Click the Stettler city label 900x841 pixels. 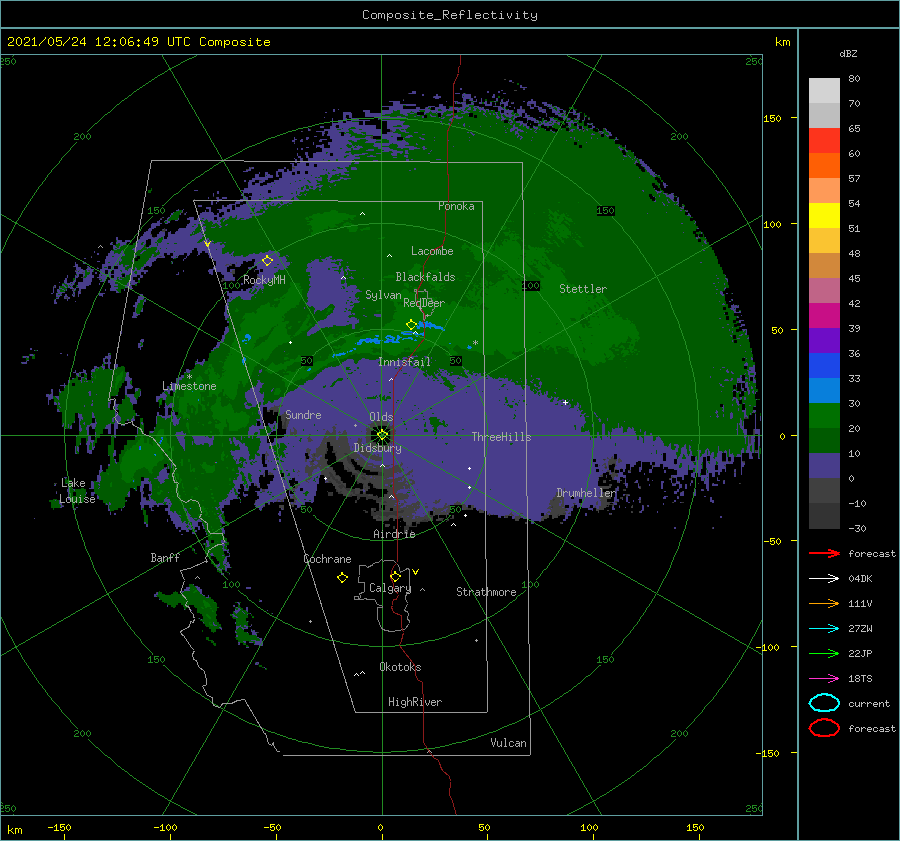click(583, 289)
